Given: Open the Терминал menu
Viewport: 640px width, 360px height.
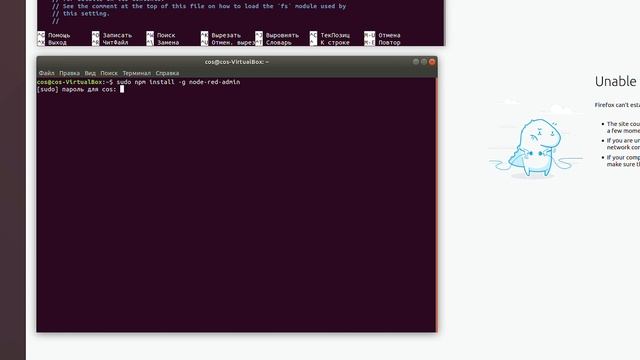Looking at the screenshot, I should pos(137,73).
